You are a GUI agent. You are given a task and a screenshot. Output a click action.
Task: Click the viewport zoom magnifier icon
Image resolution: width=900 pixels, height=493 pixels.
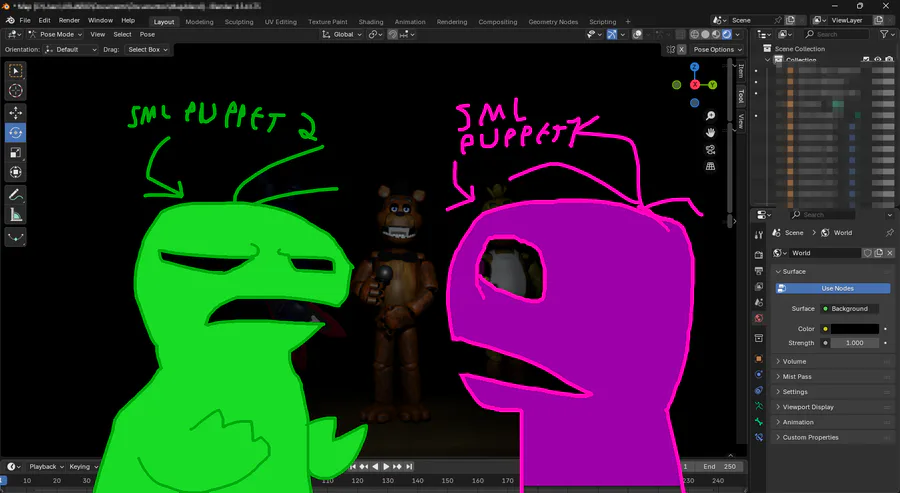click(x=711, y=116)
